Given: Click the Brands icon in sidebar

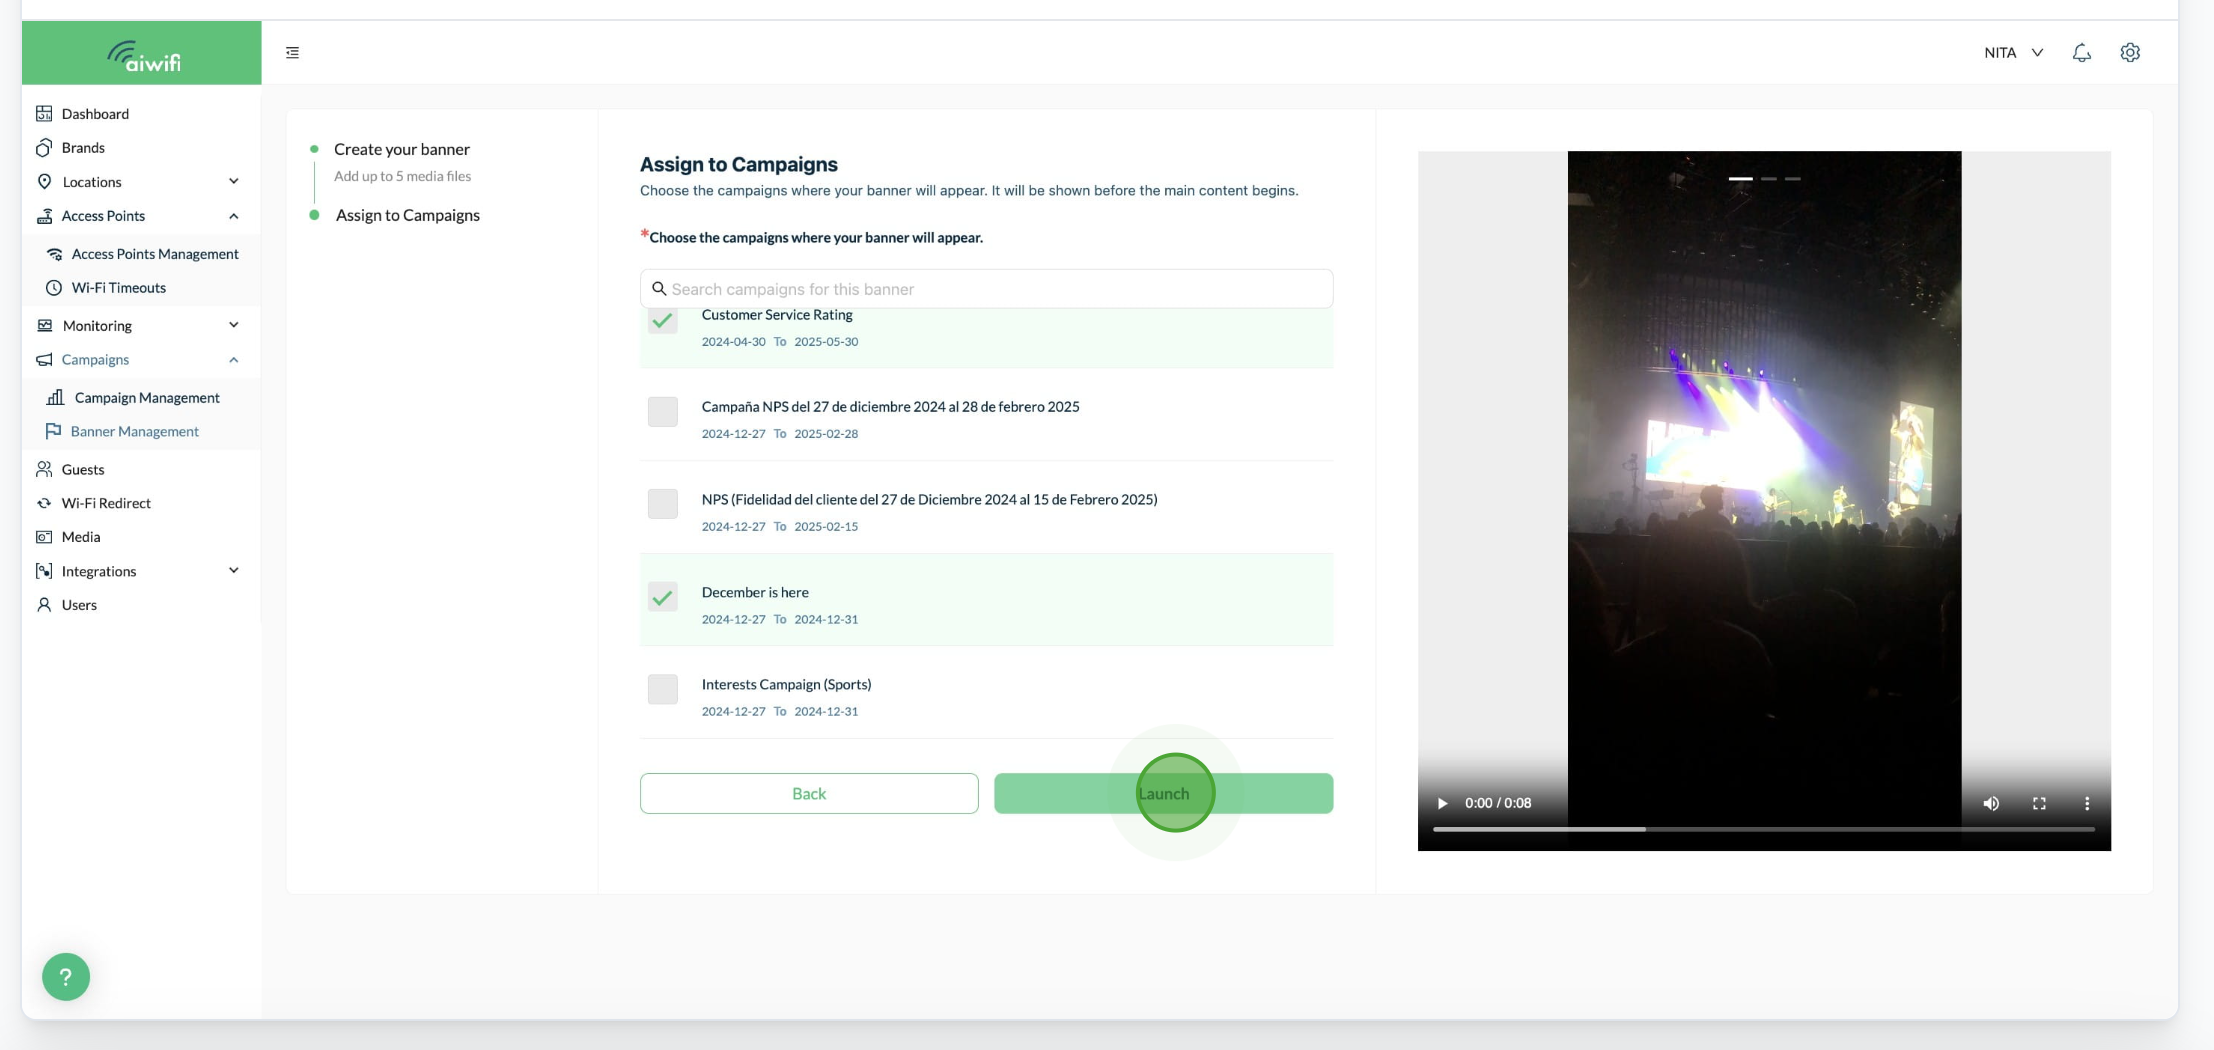Looking at the screenshot, I should click(x=44, y=147).
